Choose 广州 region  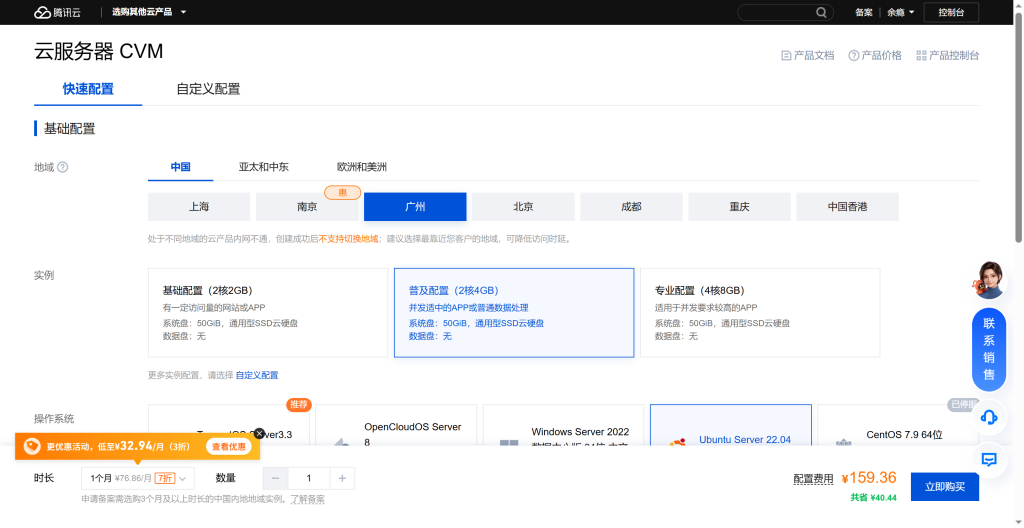pyautogui.click(x=415, y=206)
